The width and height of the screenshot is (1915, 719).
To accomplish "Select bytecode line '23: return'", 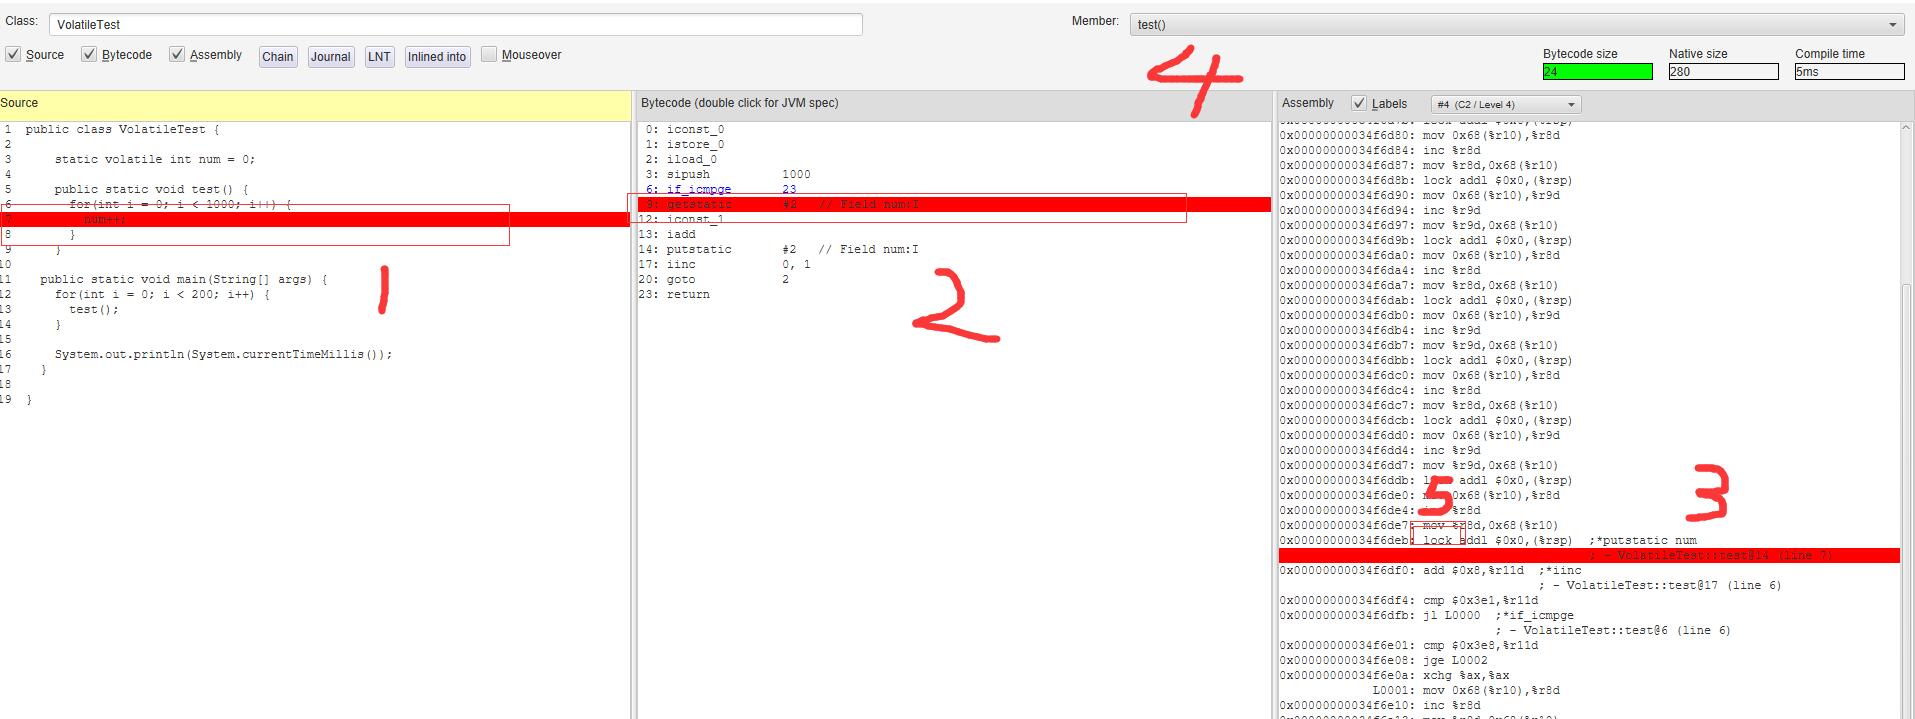I will (x=675, y=294).
